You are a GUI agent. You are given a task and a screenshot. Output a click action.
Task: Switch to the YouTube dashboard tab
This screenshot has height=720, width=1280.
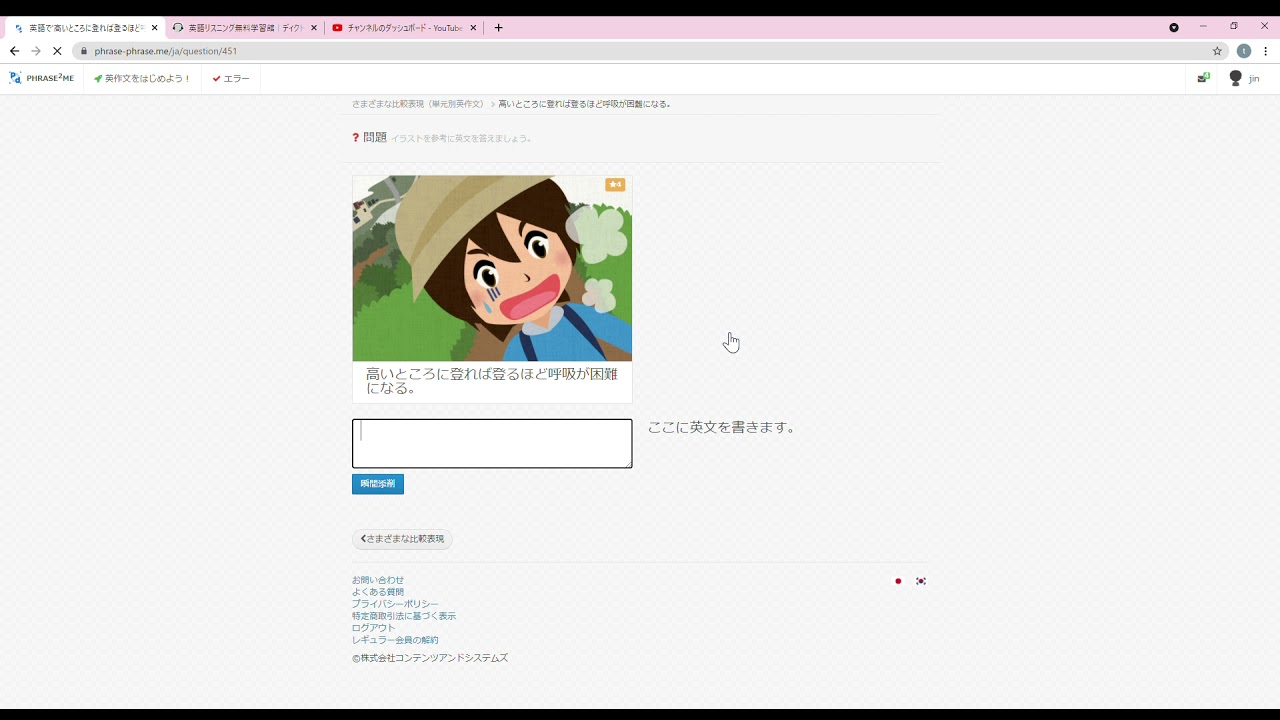pyautogui.click(x=405, y=28)
